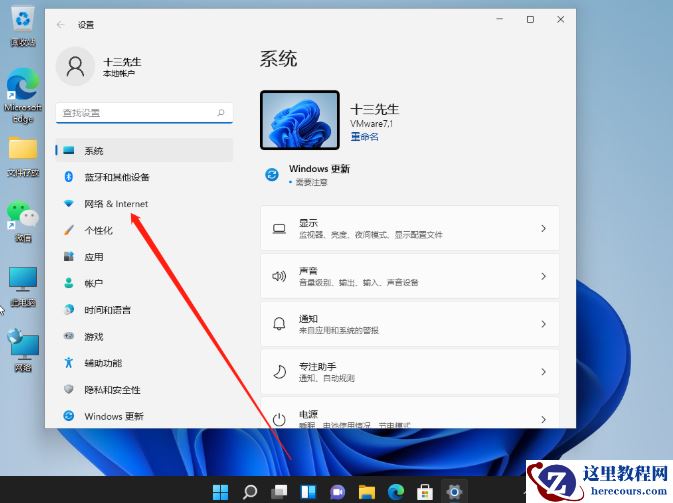
Task: Click the user avatar icon in sidebar
Action: (76, 67)
